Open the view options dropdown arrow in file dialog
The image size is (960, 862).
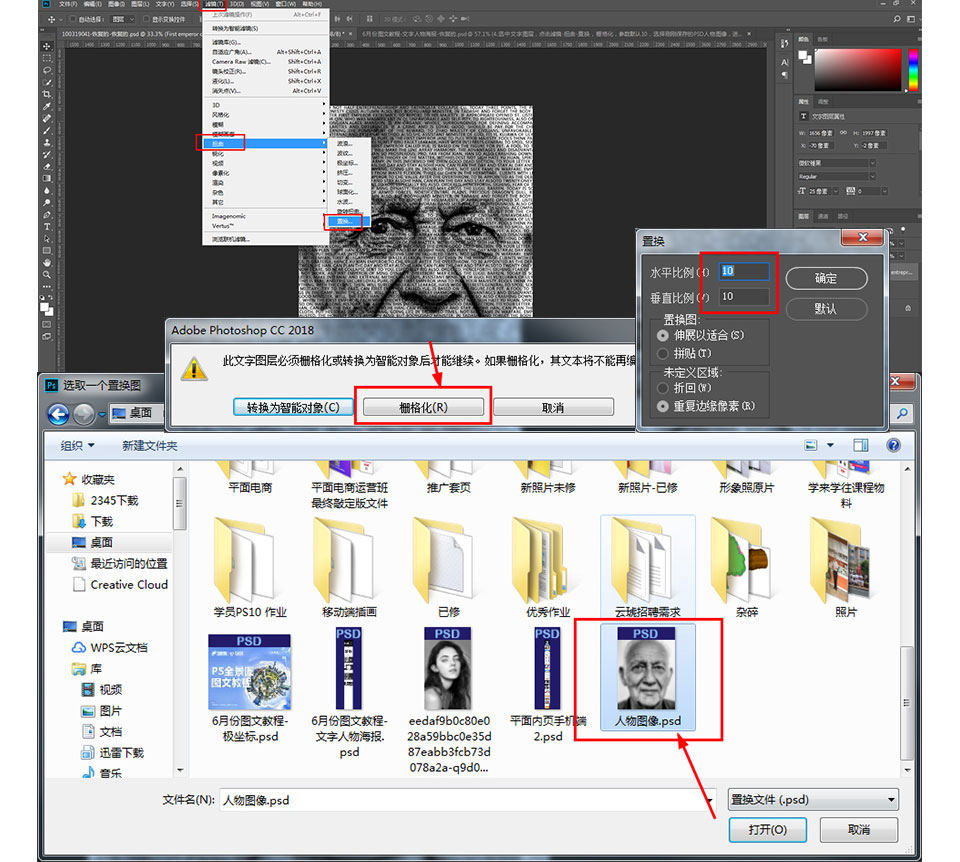(x=830, y=445)
